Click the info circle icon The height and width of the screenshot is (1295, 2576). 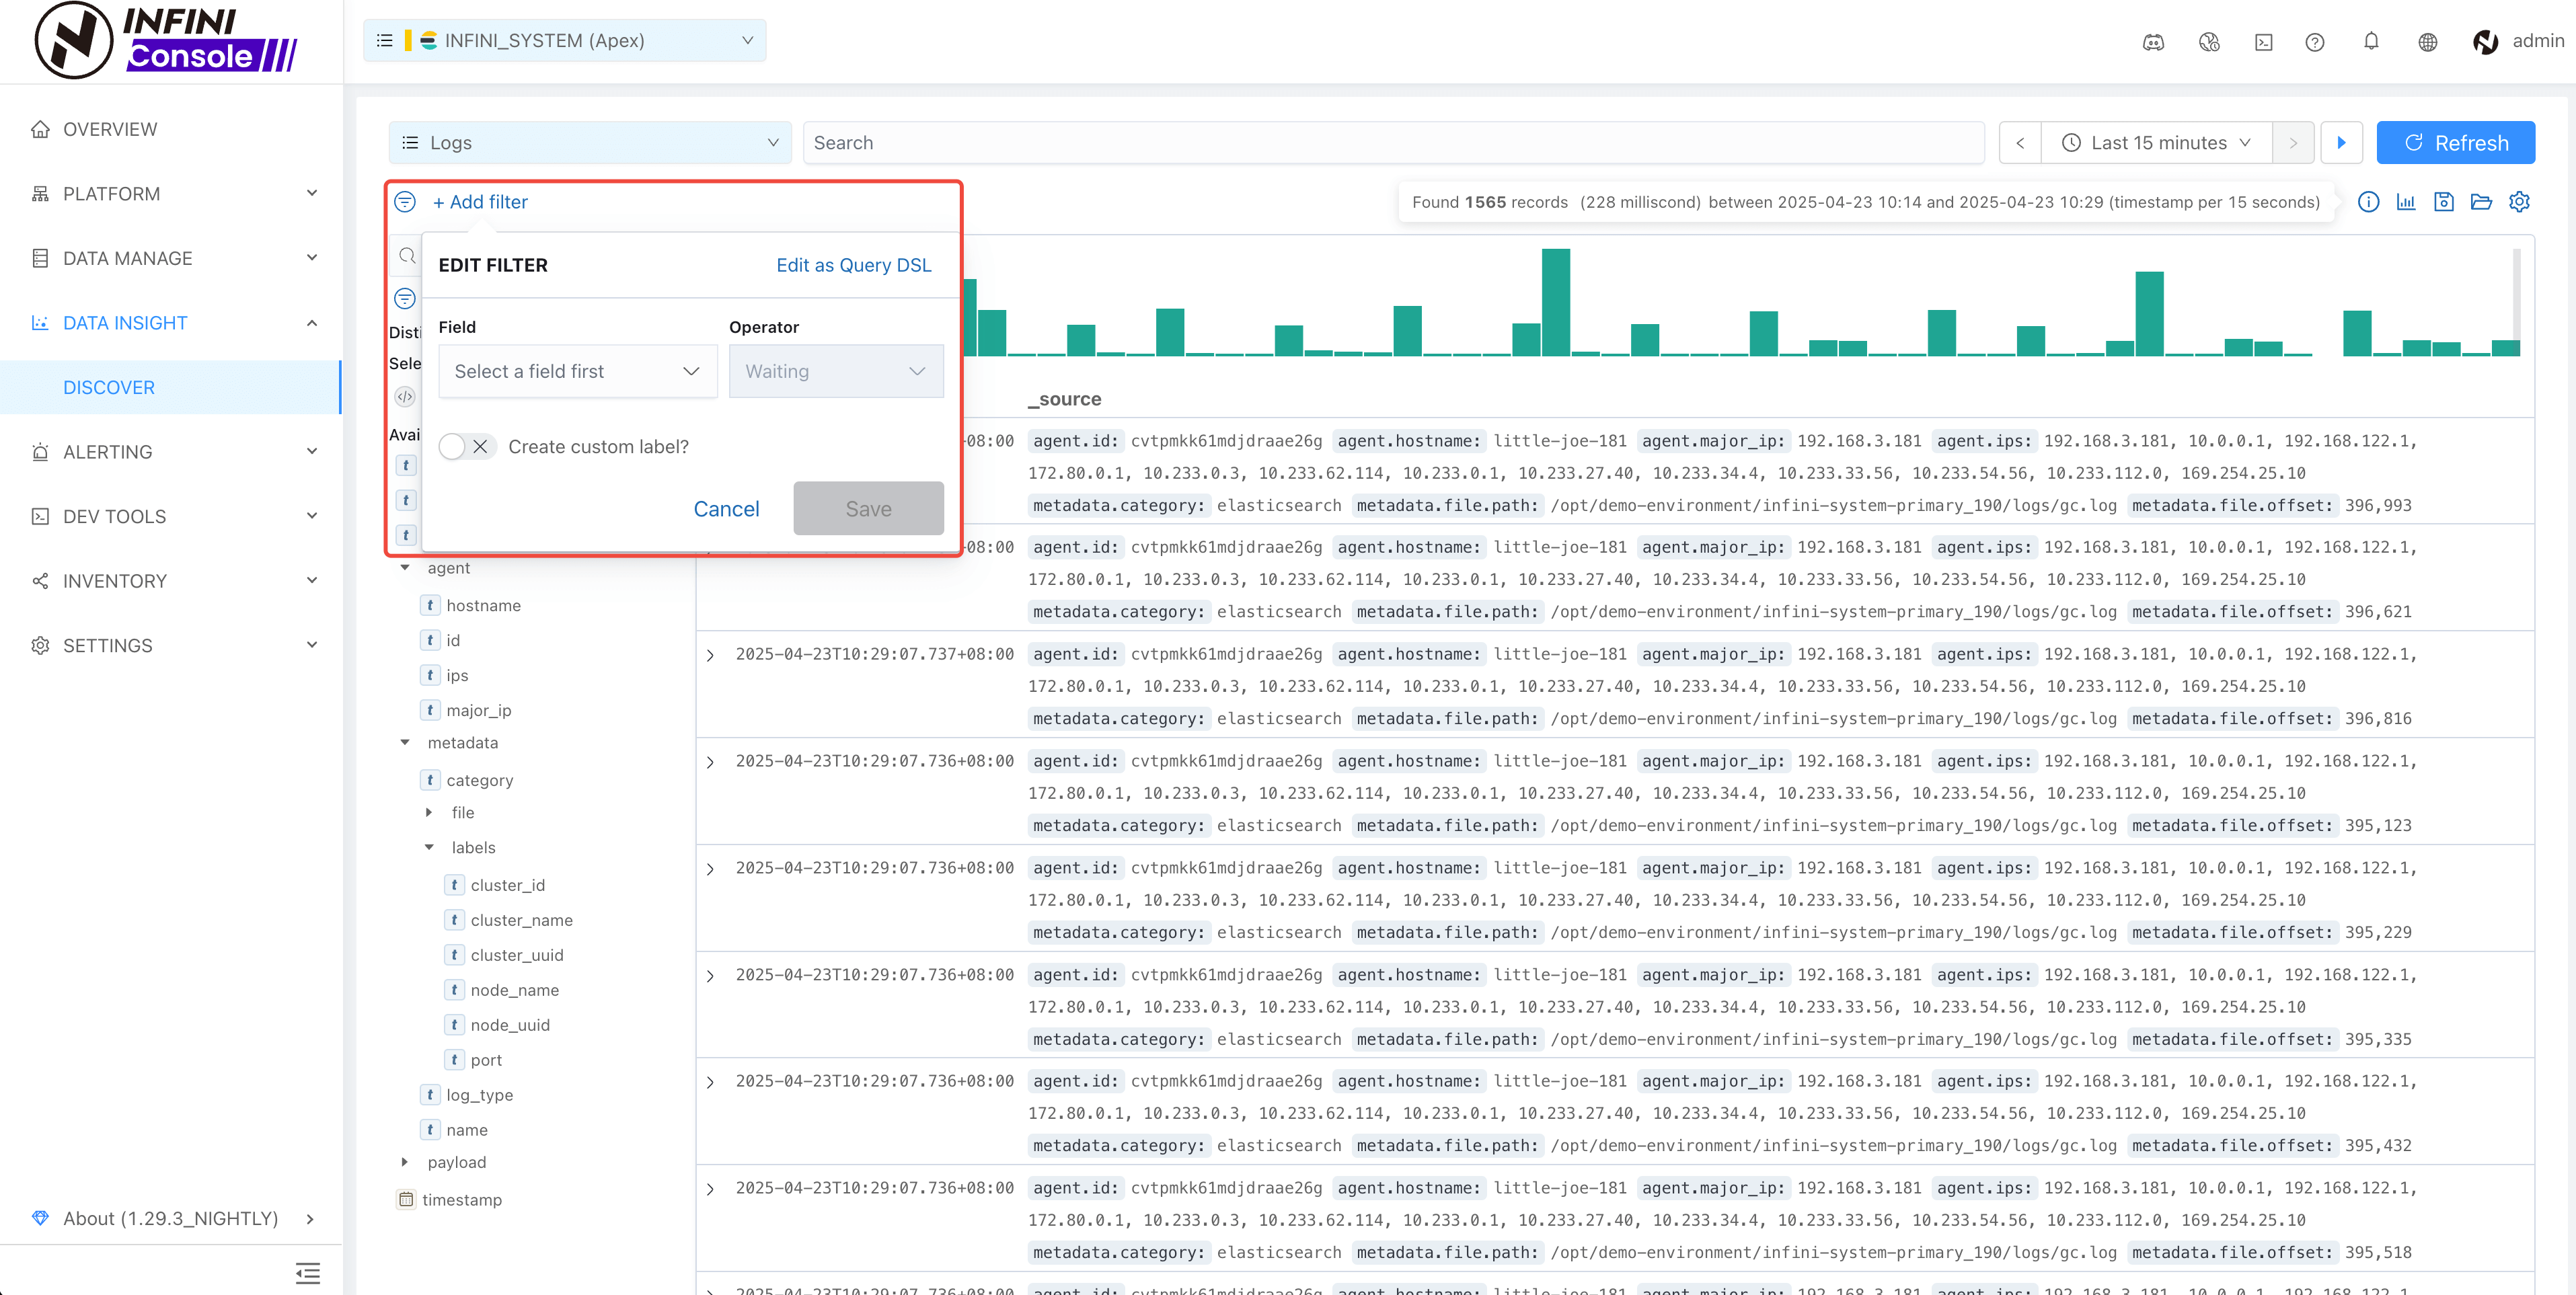pyautogui.click(x=2368, y=202)
